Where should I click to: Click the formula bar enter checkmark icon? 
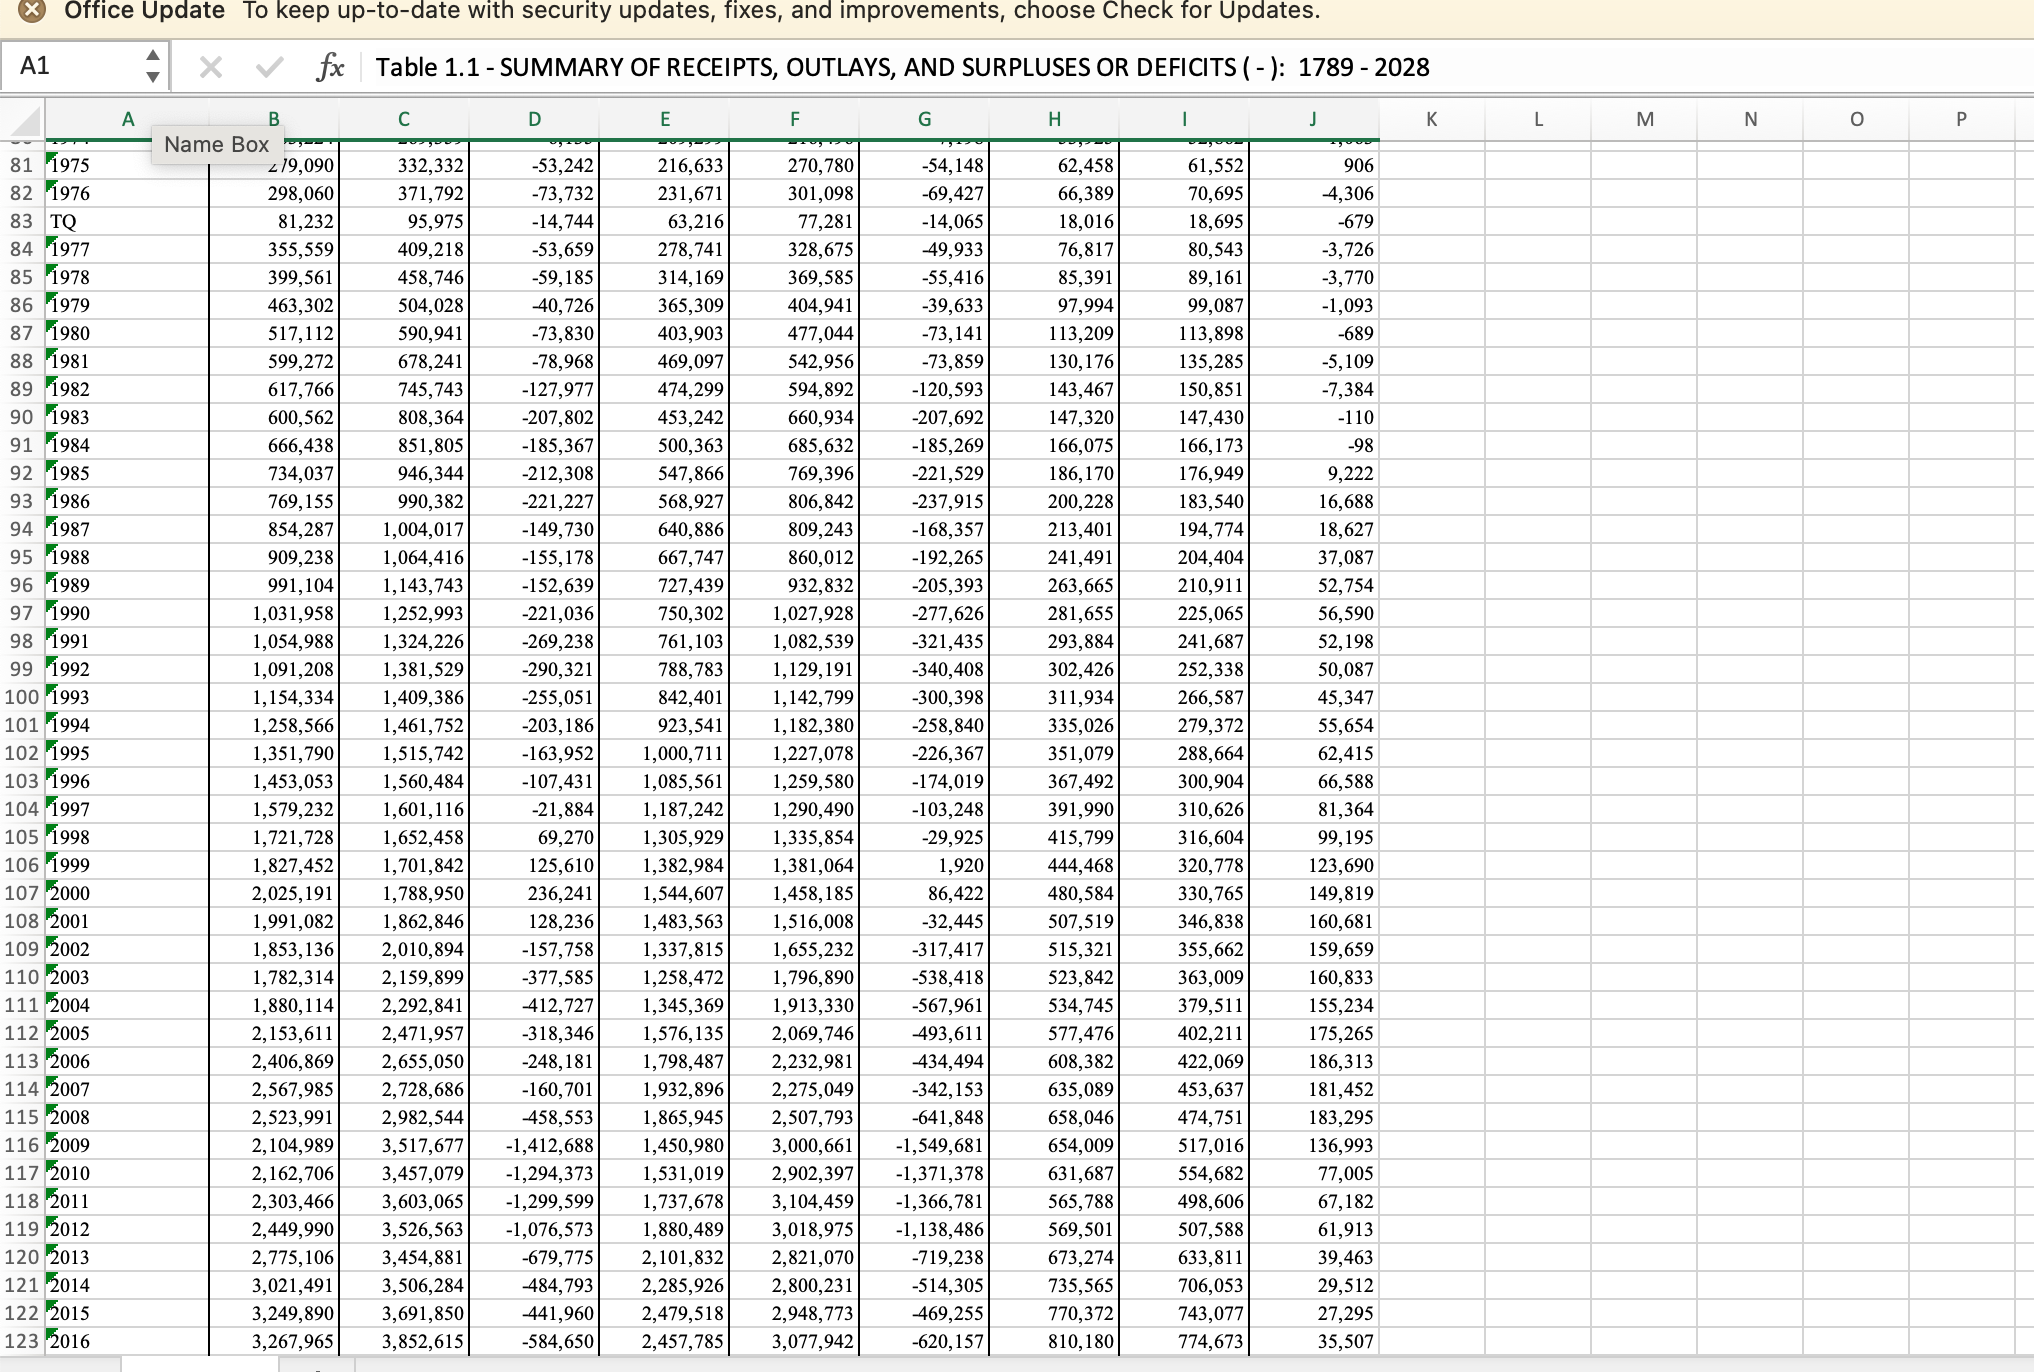(x=268, y=68)
